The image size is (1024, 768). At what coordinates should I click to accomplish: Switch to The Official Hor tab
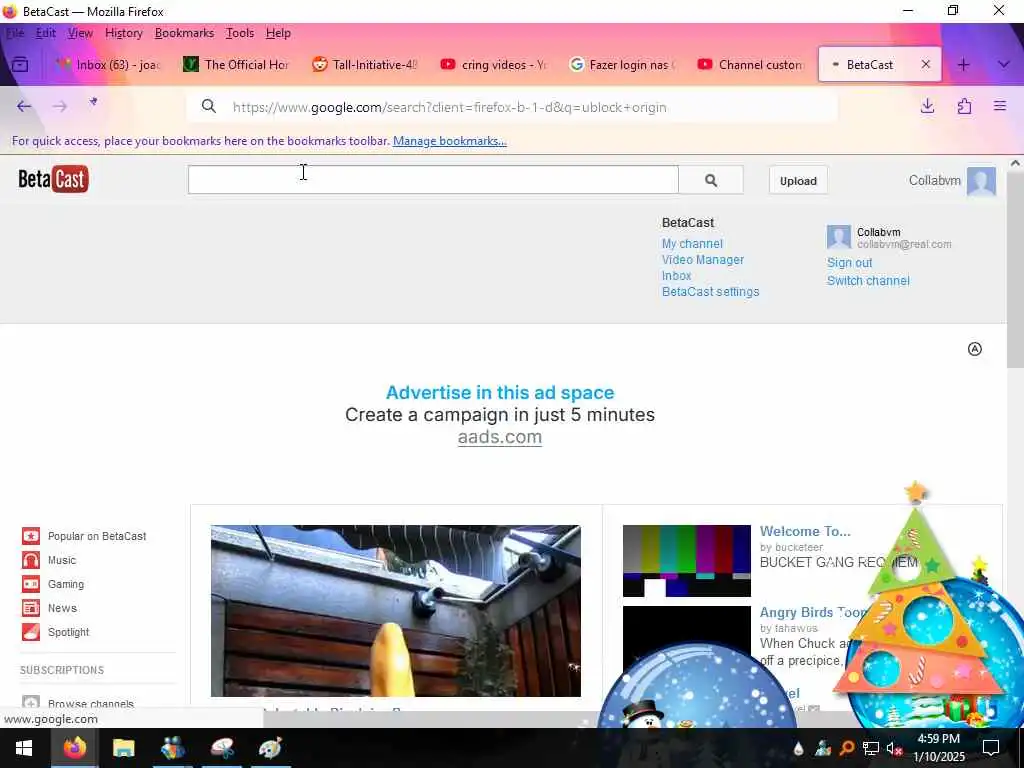click(x=236, y=65)
